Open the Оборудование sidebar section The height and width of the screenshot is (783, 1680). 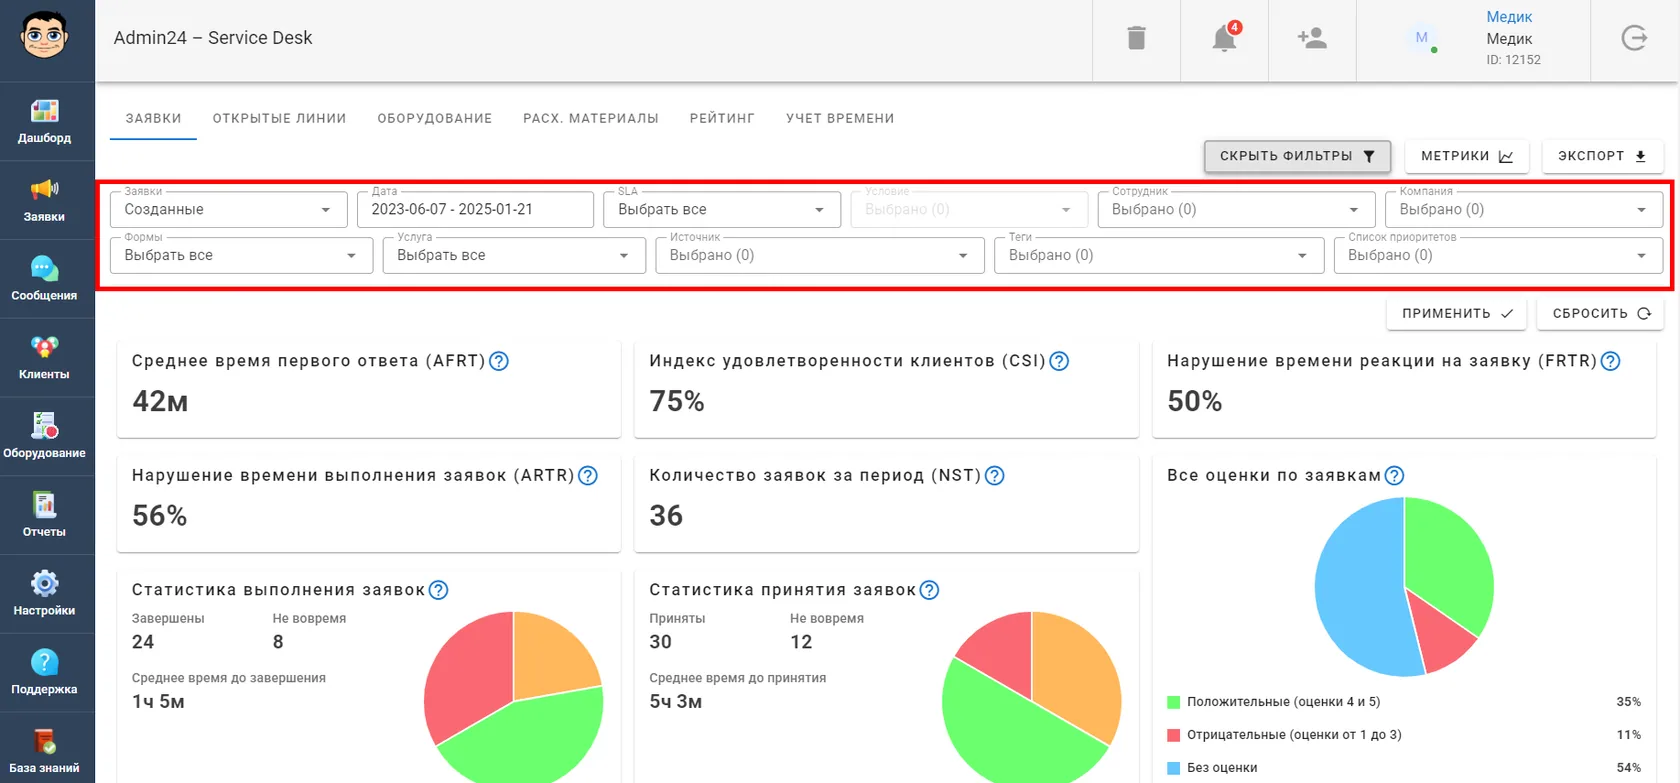coord(46,437)
